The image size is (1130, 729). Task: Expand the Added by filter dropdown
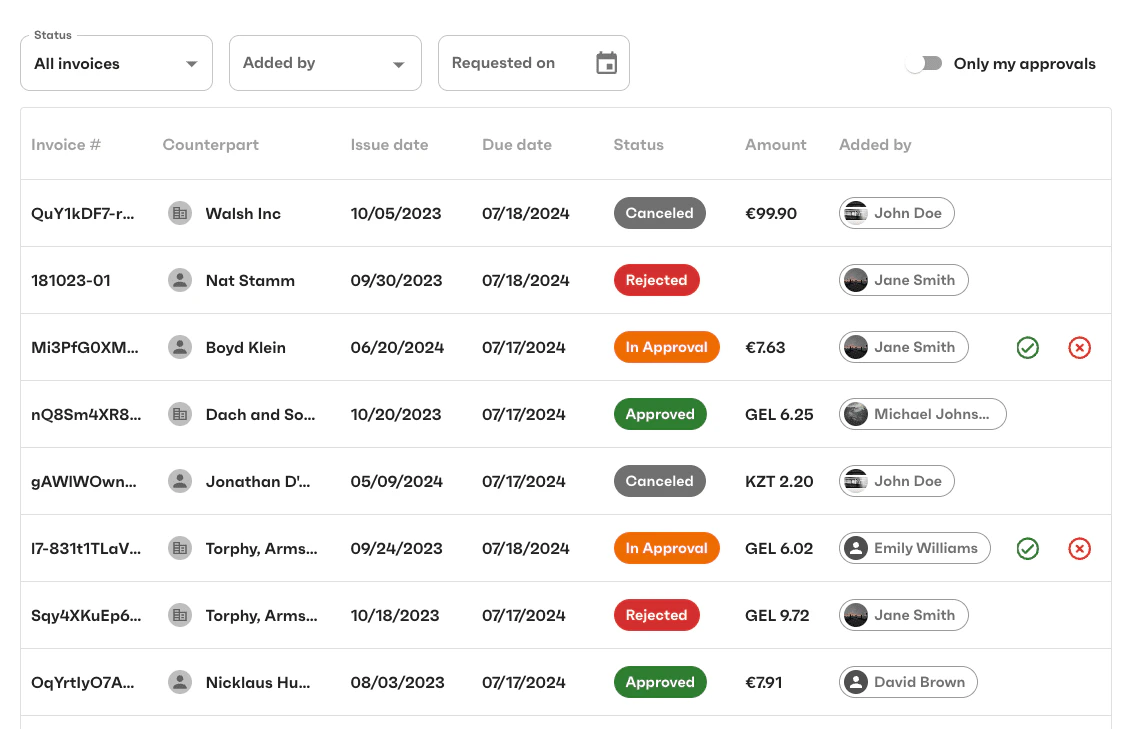tap(325, 62)
